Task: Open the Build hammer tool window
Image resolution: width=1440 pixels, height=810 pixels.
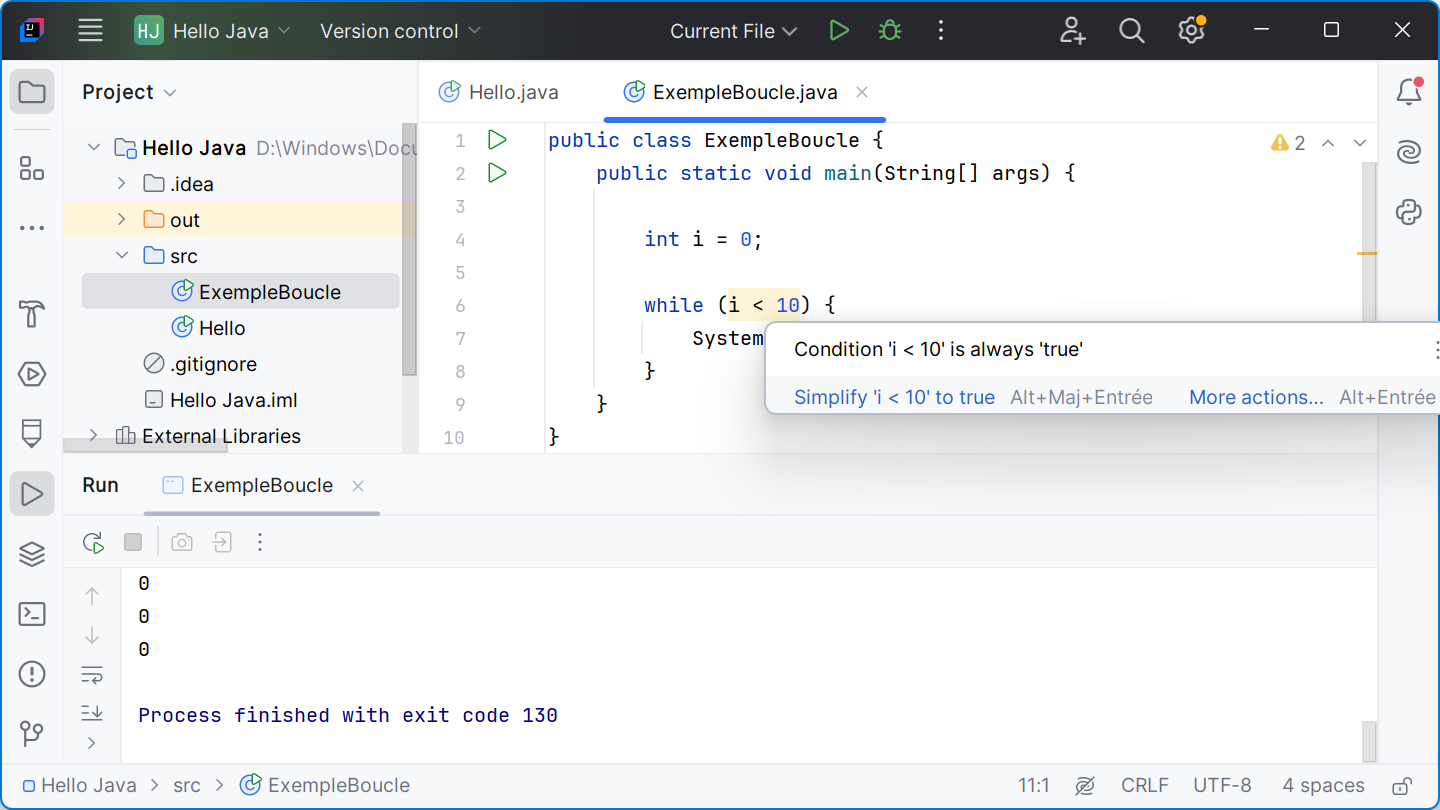Action: 32,314
